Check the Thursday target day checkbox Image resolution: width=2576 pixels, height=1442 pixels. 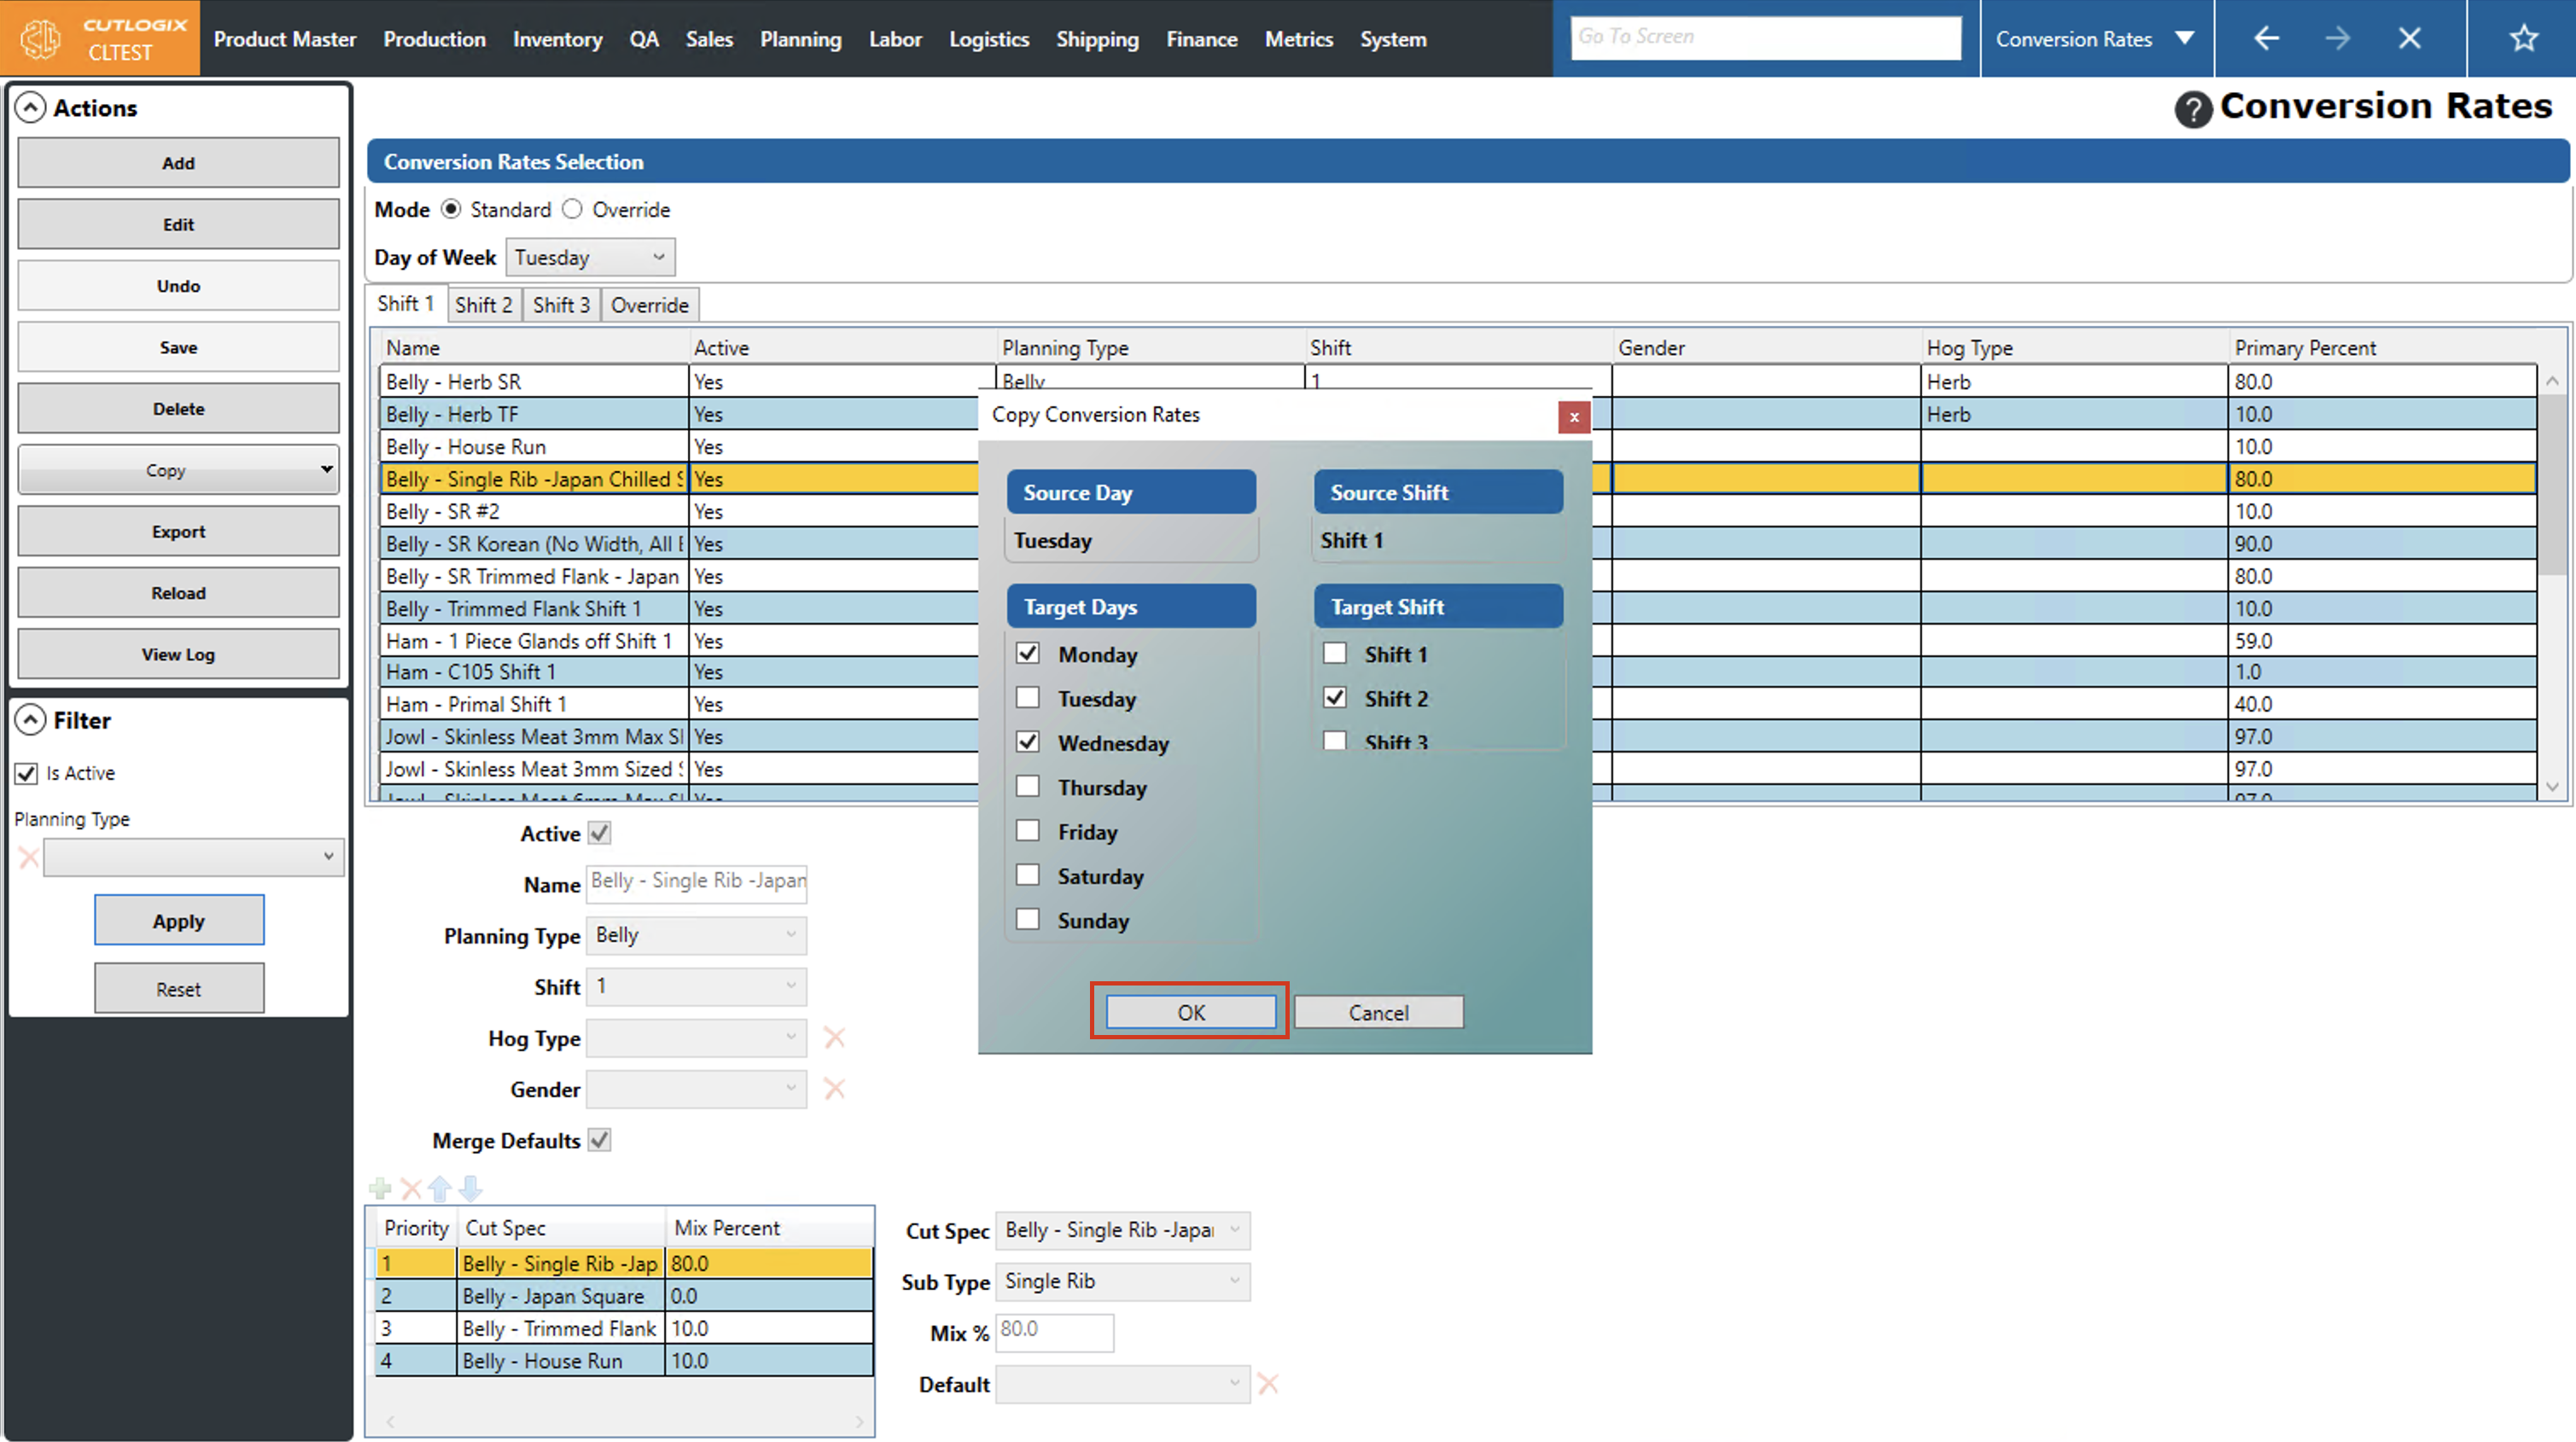click(x=1027, y=787)
